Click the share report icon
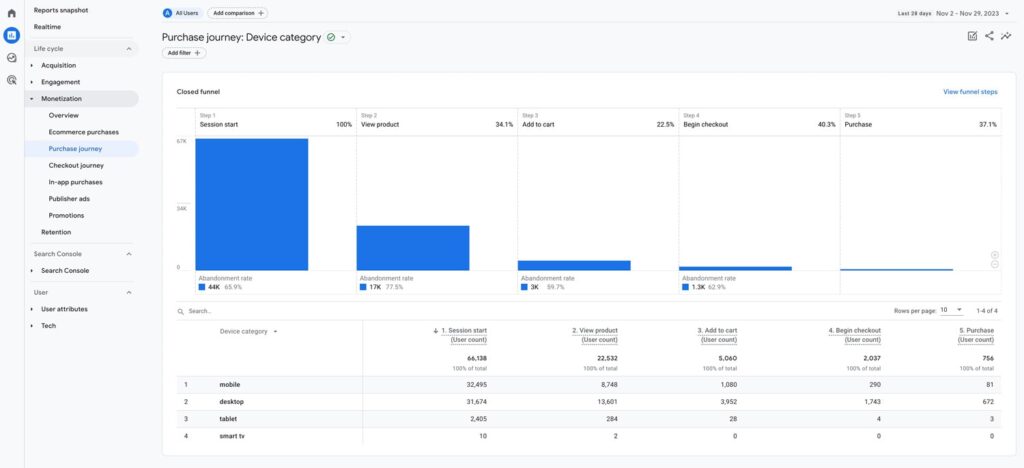This screenshot has height=468, width=1024. point(989,36)
